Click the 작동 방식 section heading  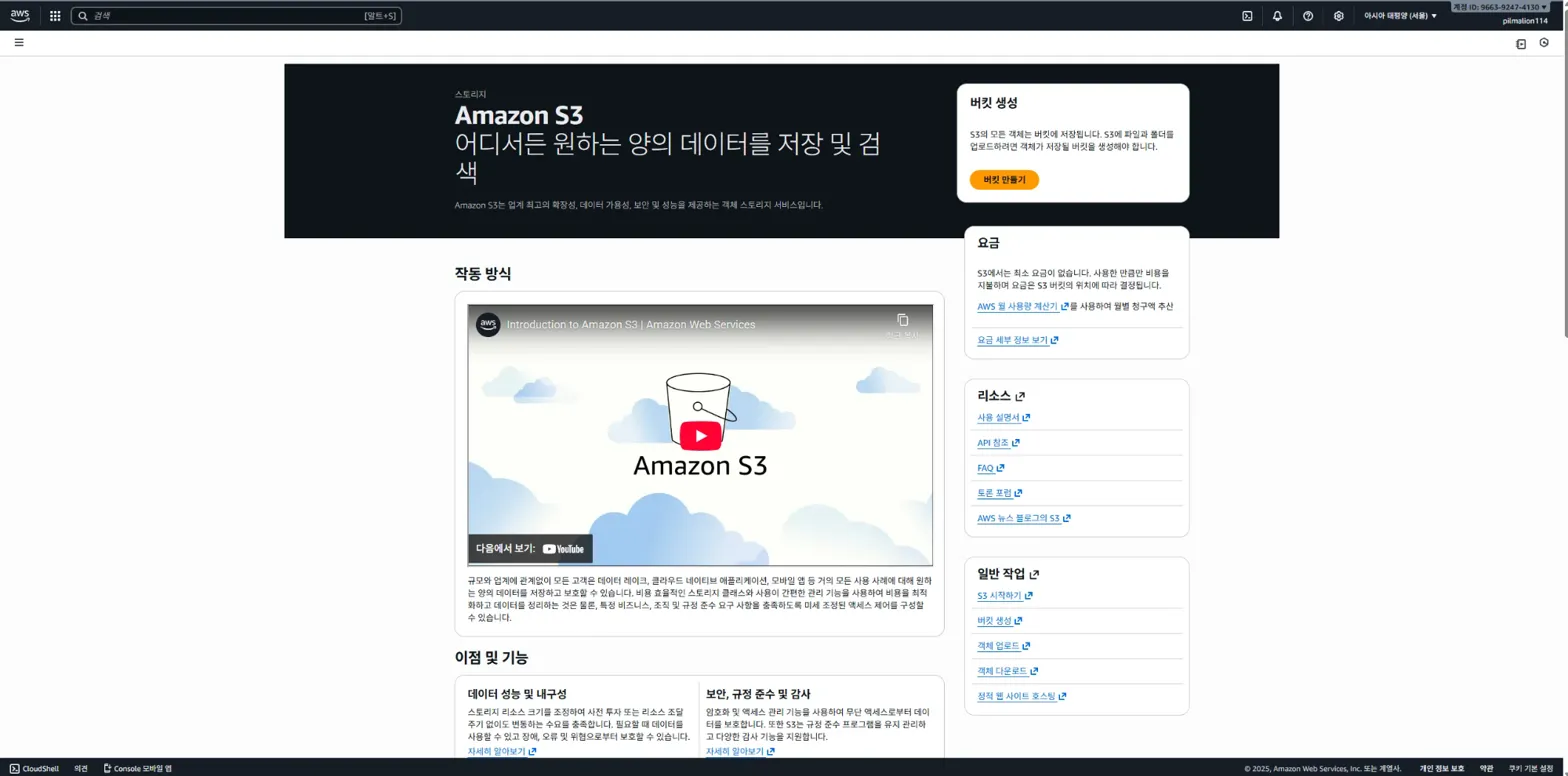(x=483, y=274)
